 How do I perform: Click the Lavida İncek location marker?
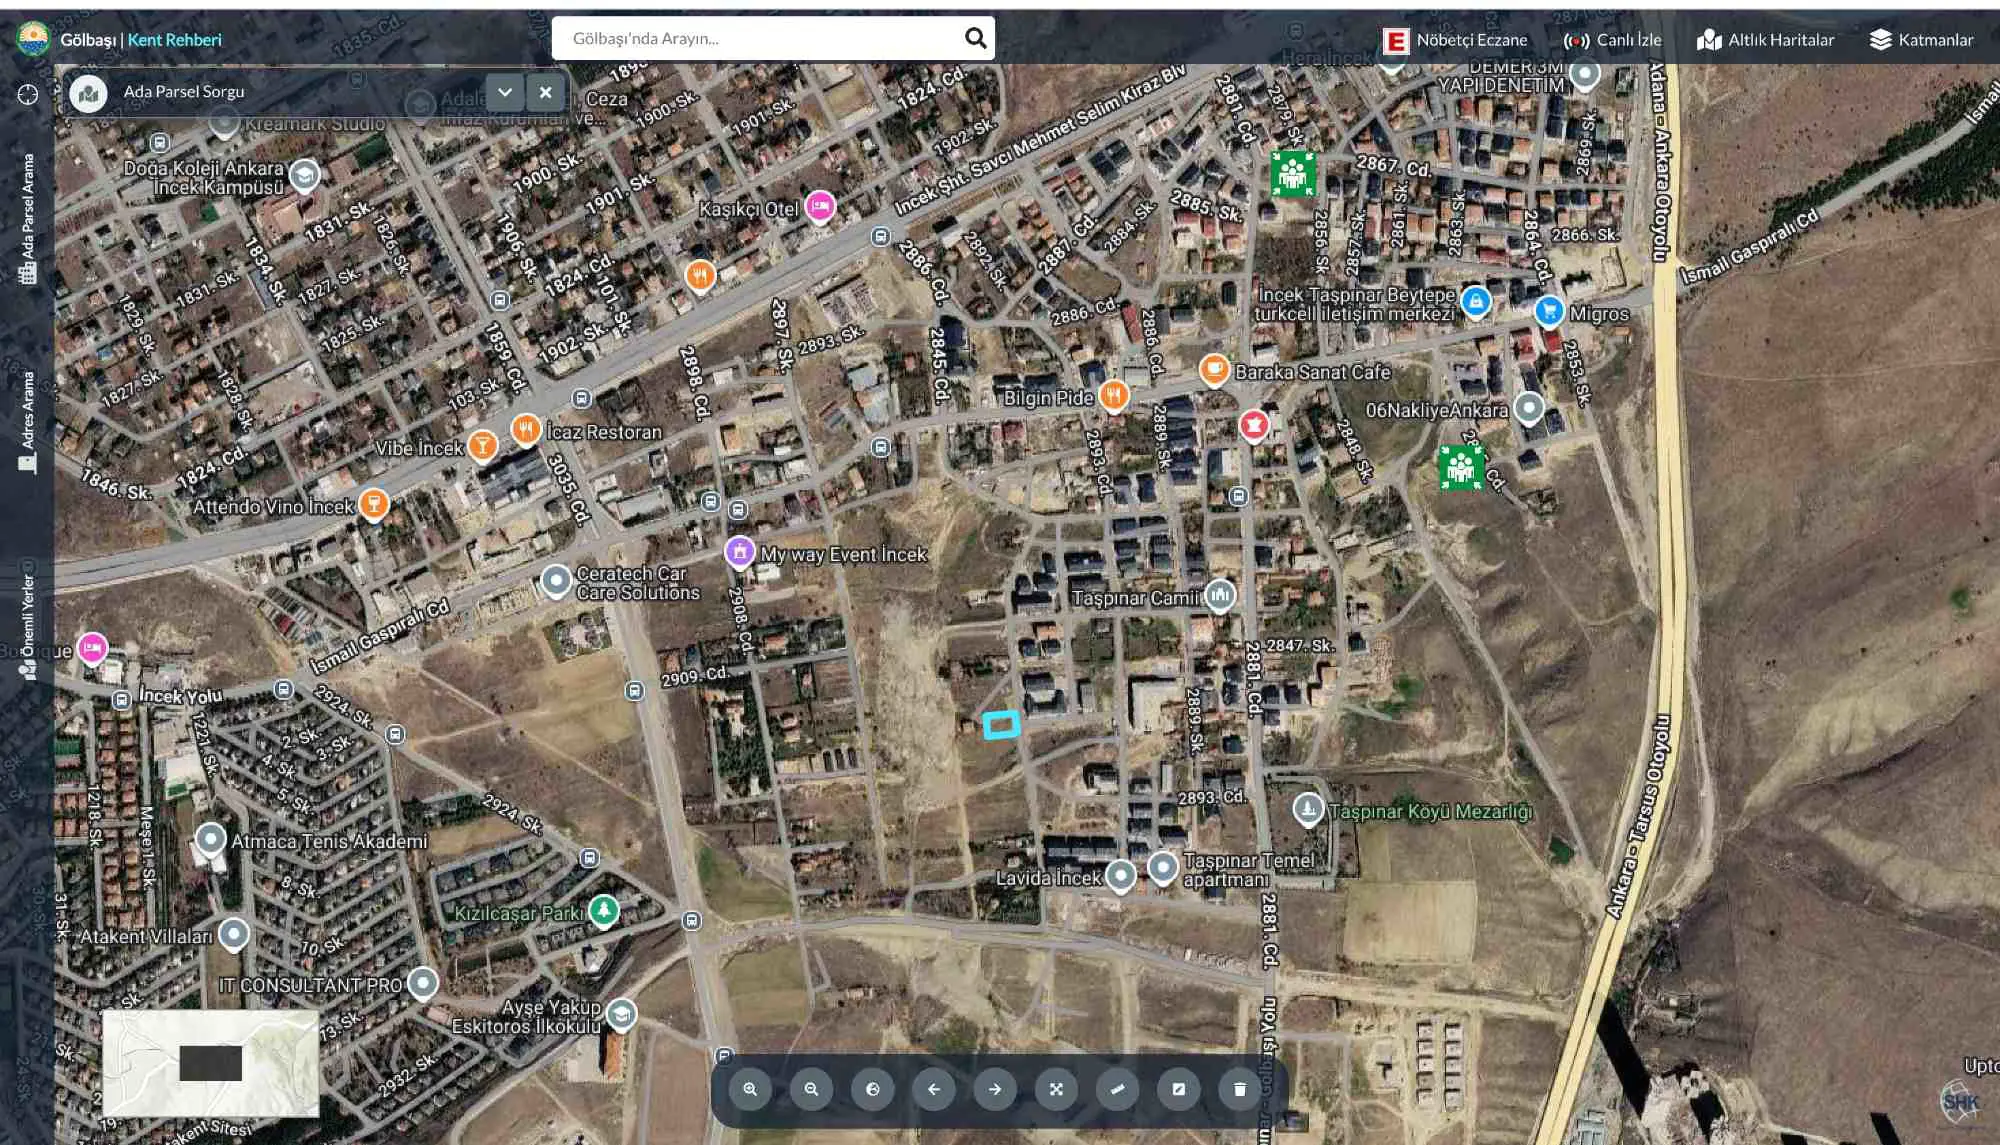point(1120,876)
